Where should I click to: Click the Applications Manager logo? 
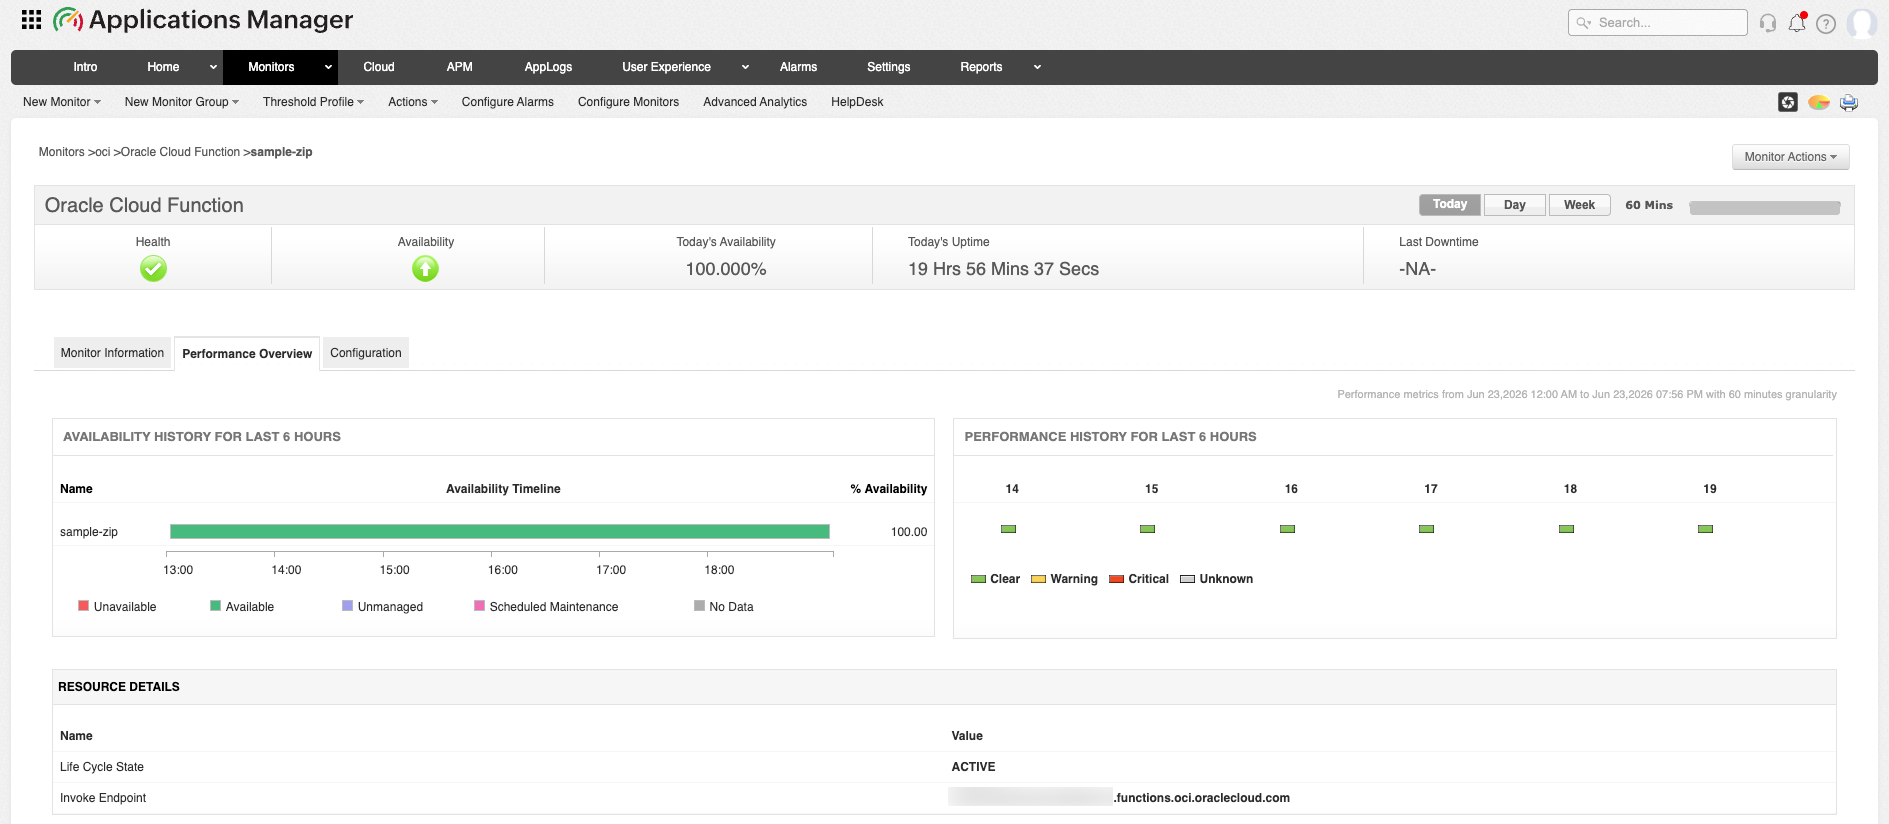pos(203,20)
